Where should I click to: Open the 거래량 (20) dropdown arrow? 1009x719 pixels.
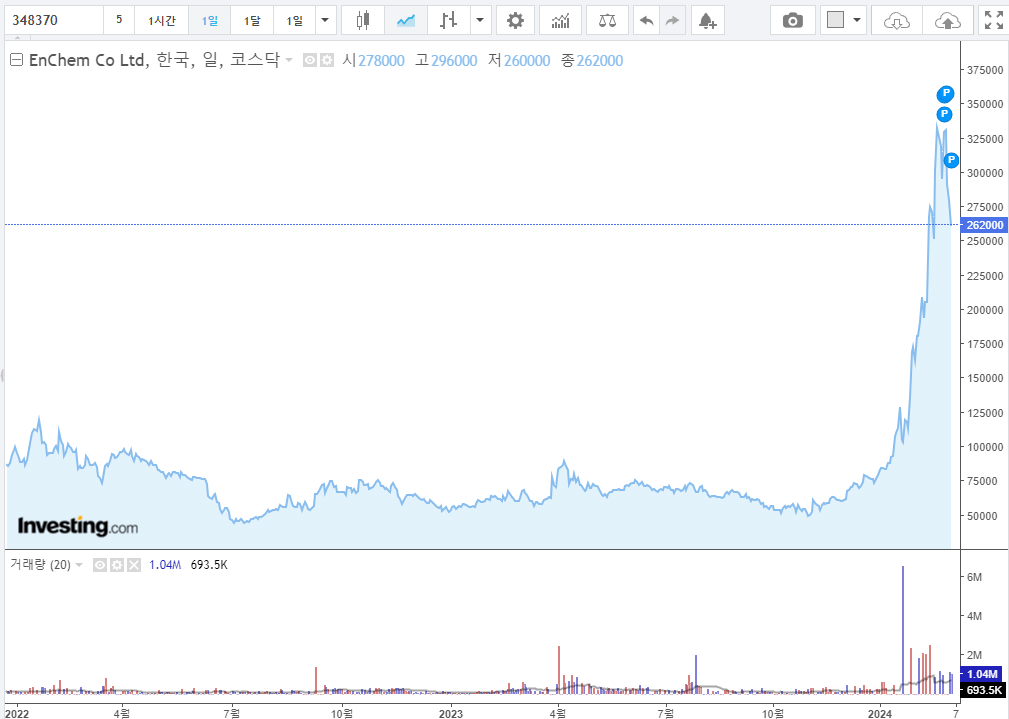[79, 565]
